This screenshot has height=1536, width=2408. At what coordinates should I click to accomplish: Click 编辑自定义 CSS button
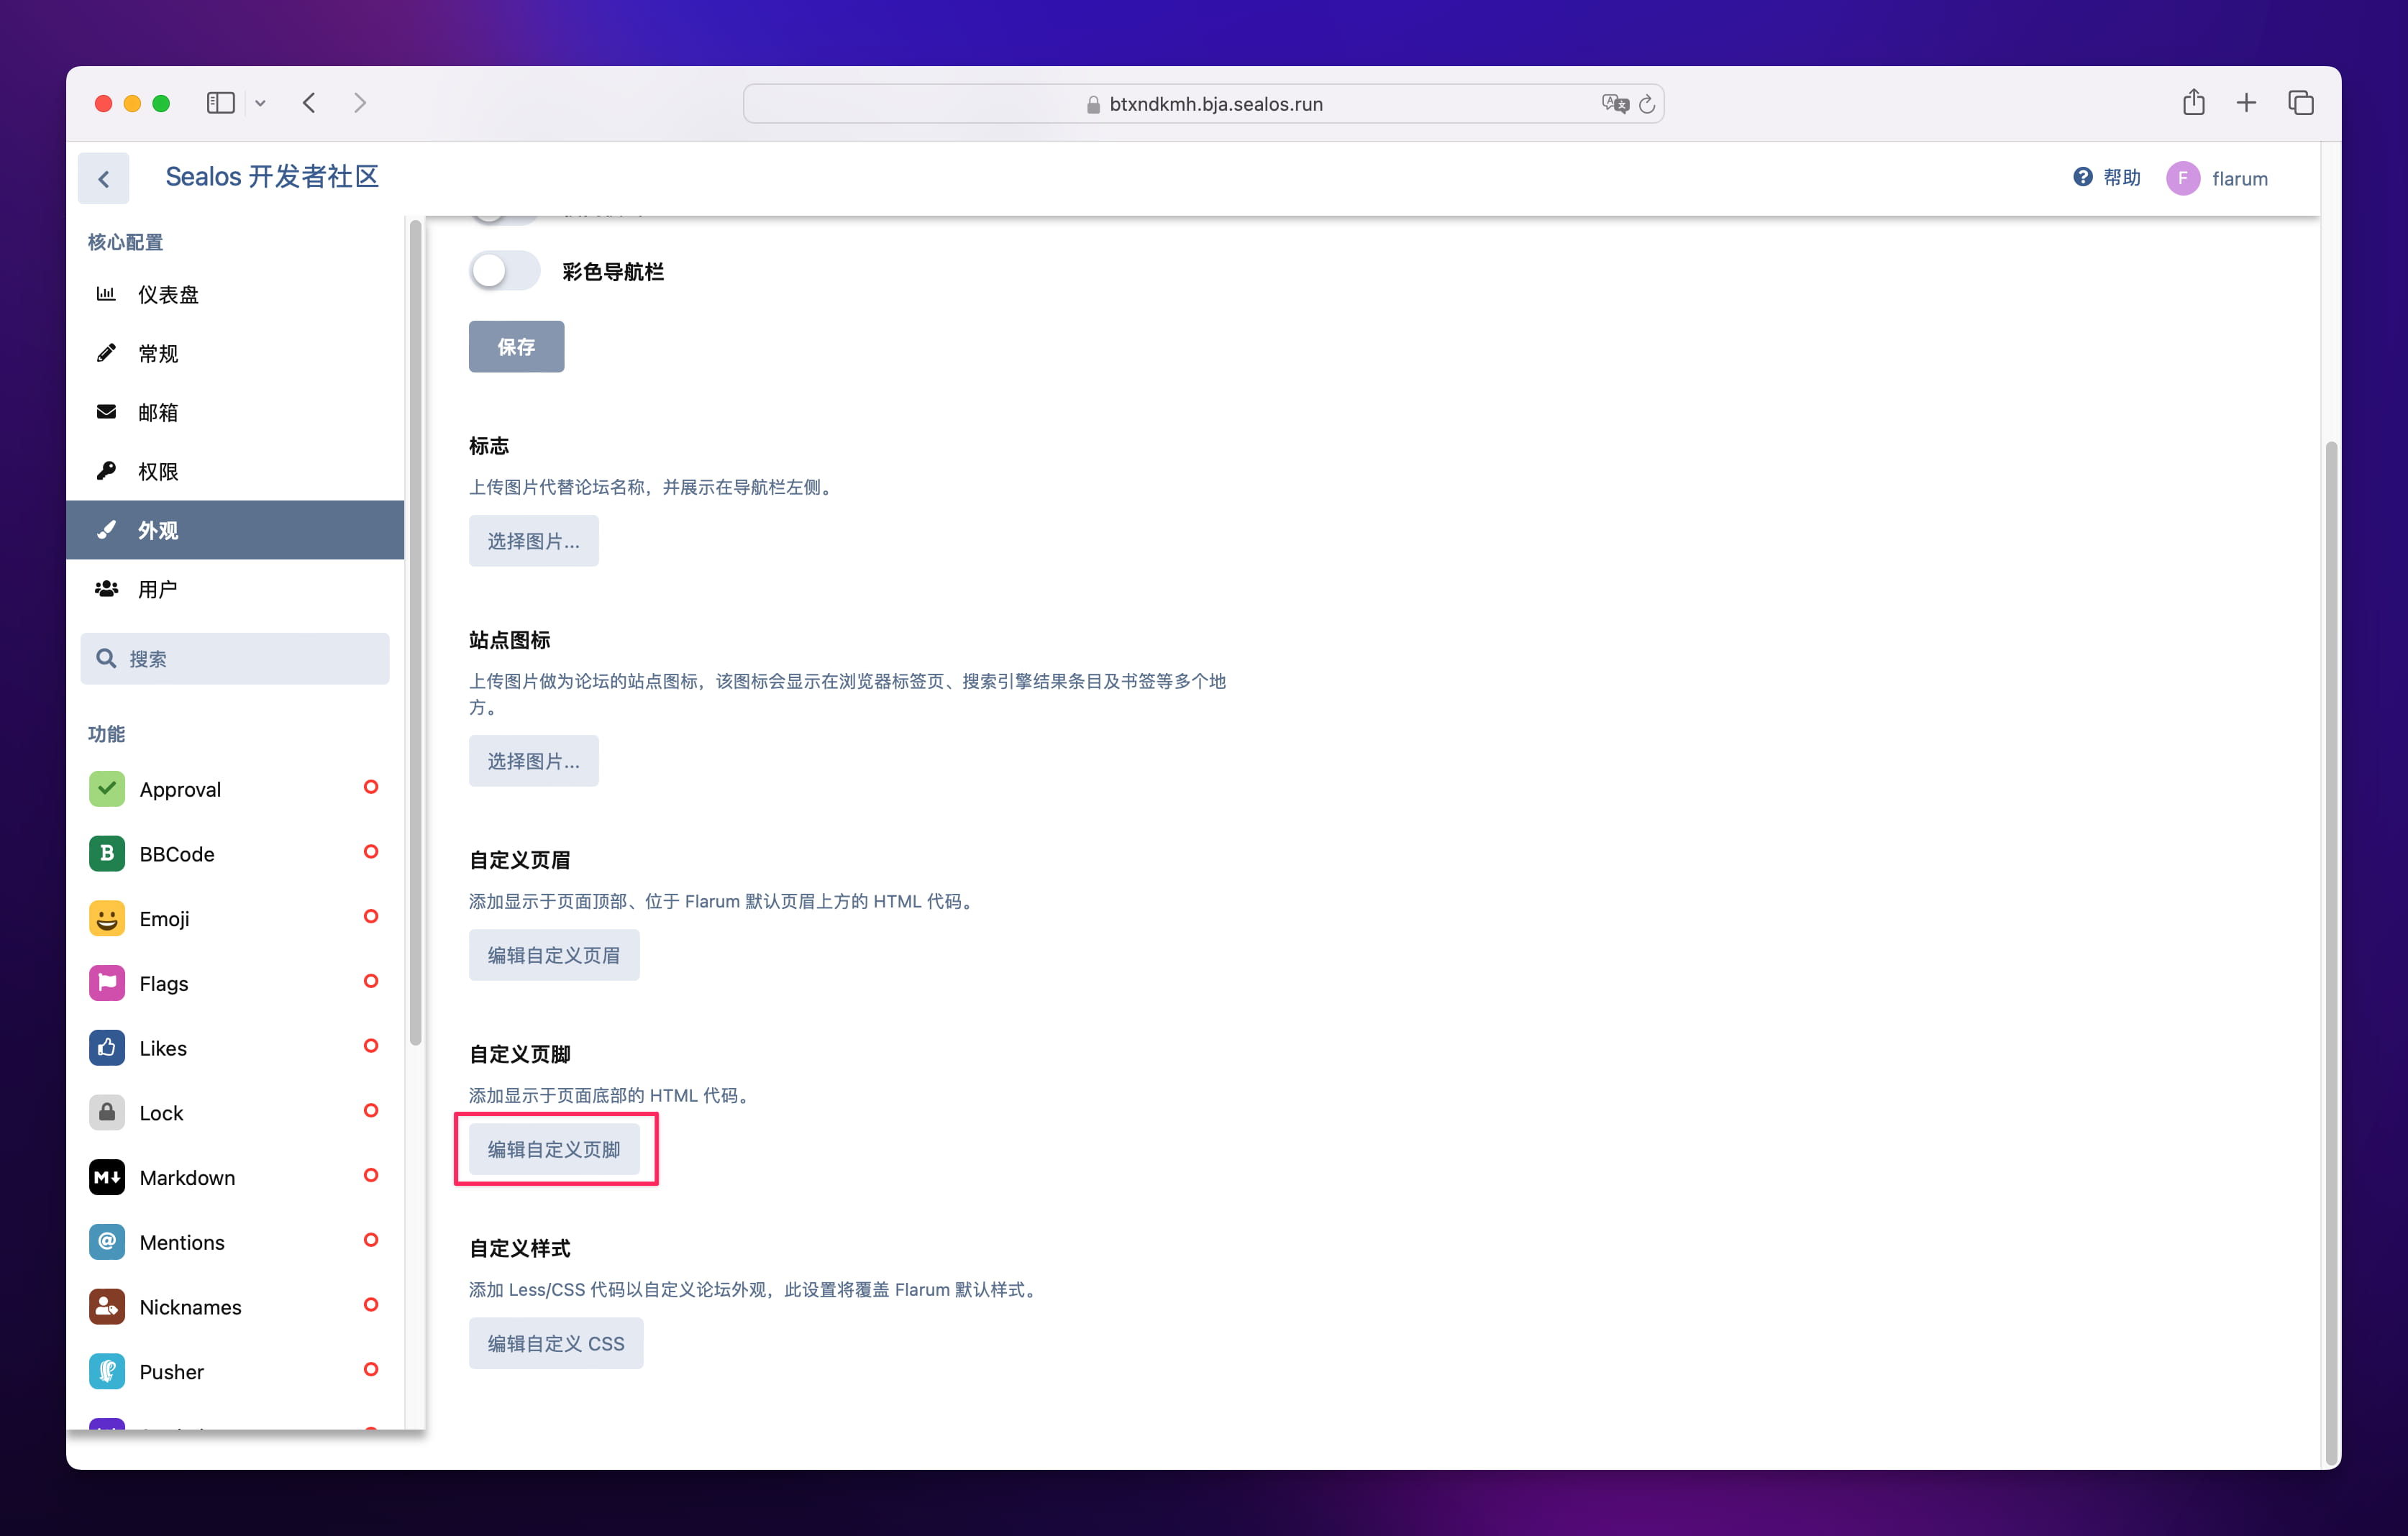(x=556, y=1343)
